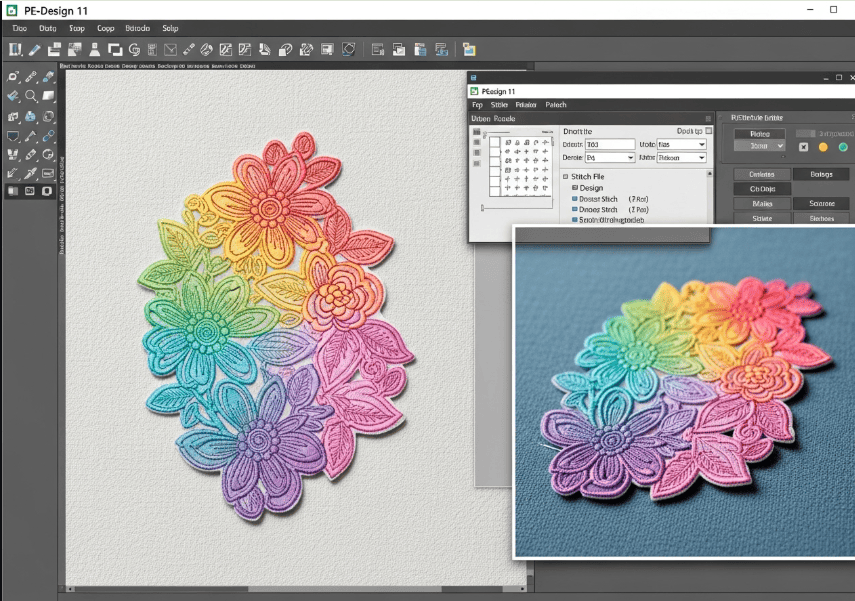Open the 'Ed' dropdown beside 'Derole'
This screenshot has width=855, height=601.
point(610,158)
